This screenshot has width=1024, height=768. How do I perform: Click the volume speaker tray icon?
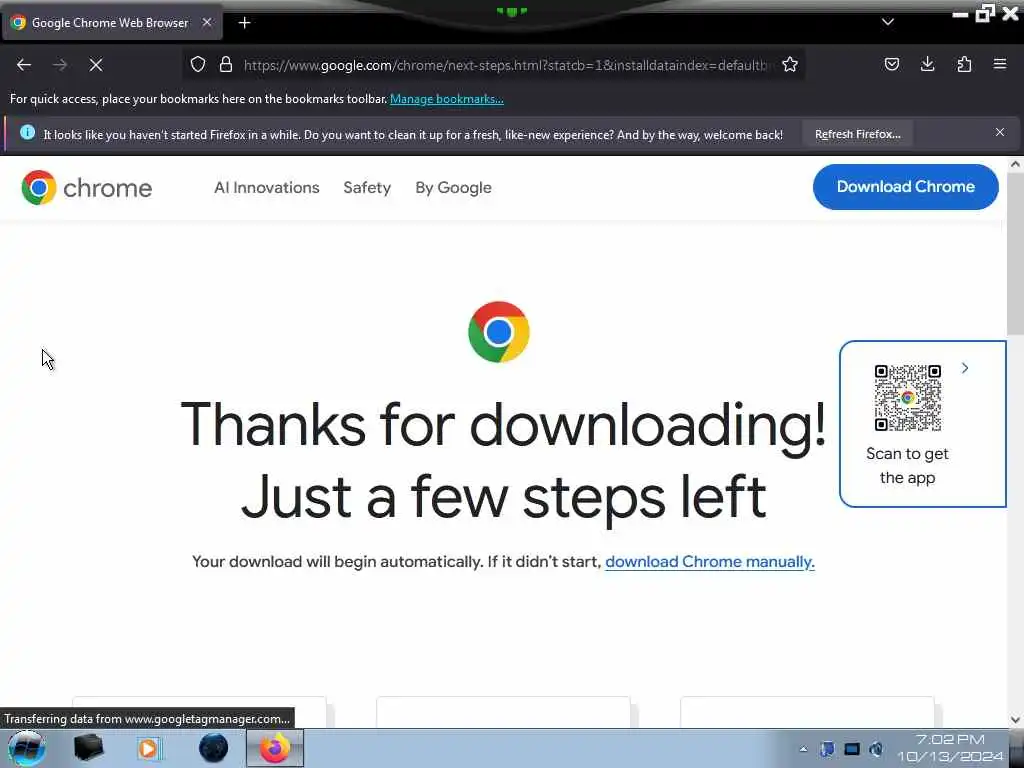coord(876,749)
